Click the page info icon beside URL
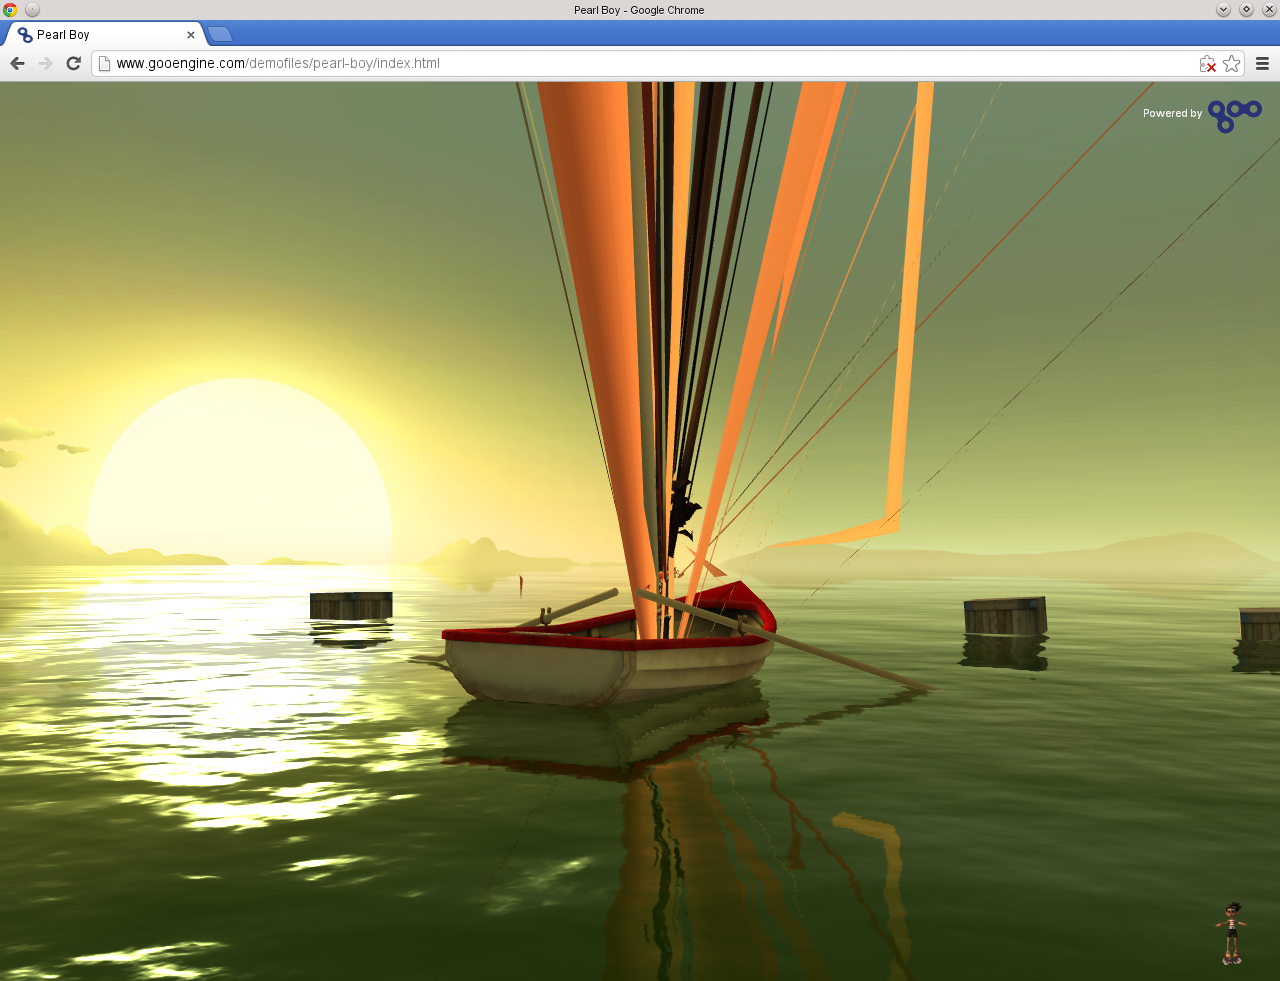Image resolution: width=1280 pixels, height=981 pixels. [104, 63]
